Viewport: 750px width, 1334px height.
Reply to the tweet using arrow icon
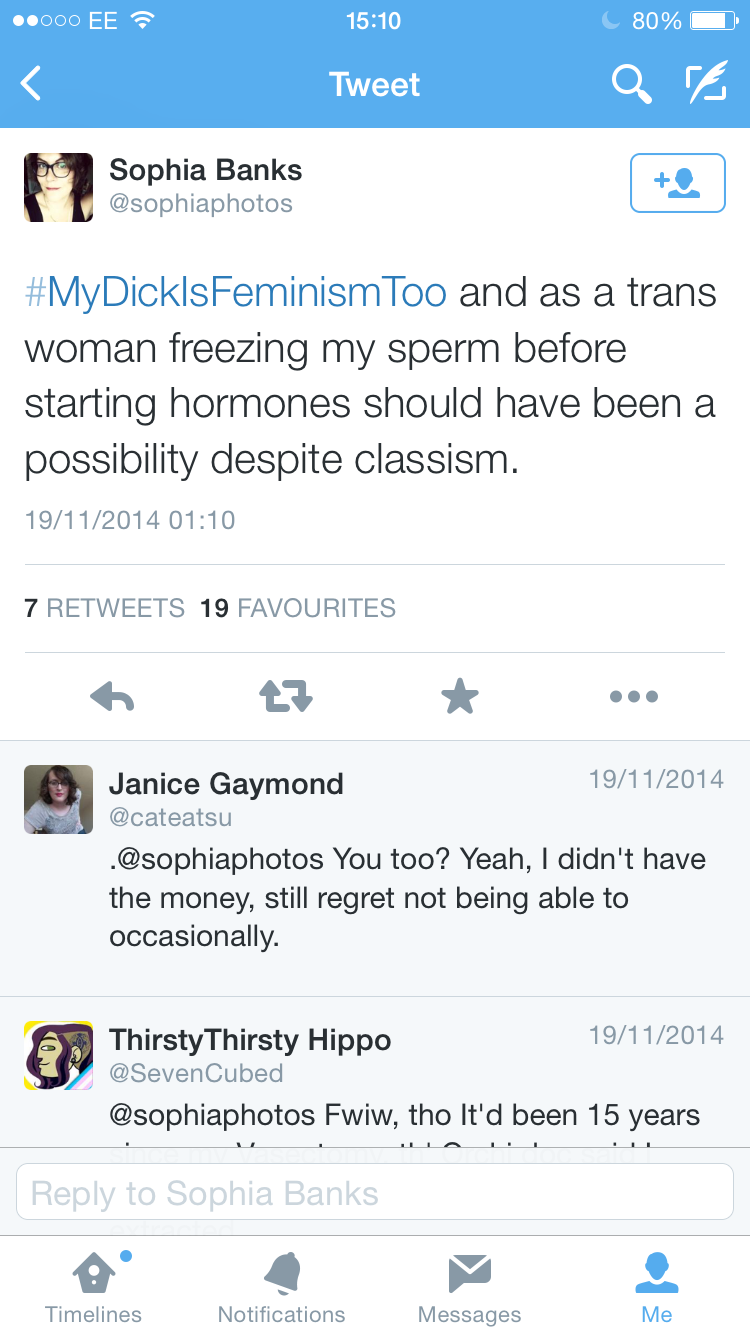click(112, 696)
